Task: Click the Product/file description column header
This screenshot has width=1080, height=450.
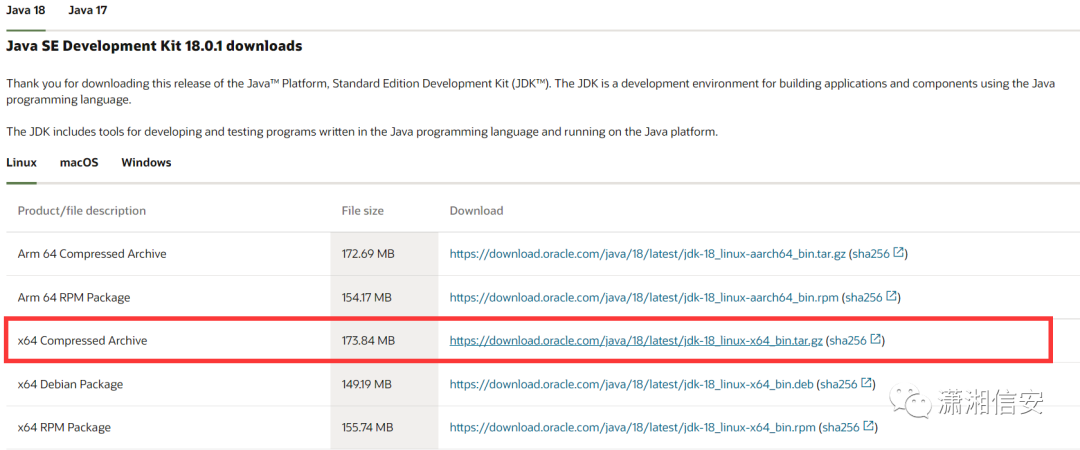Action: click(x=82, y=210)
